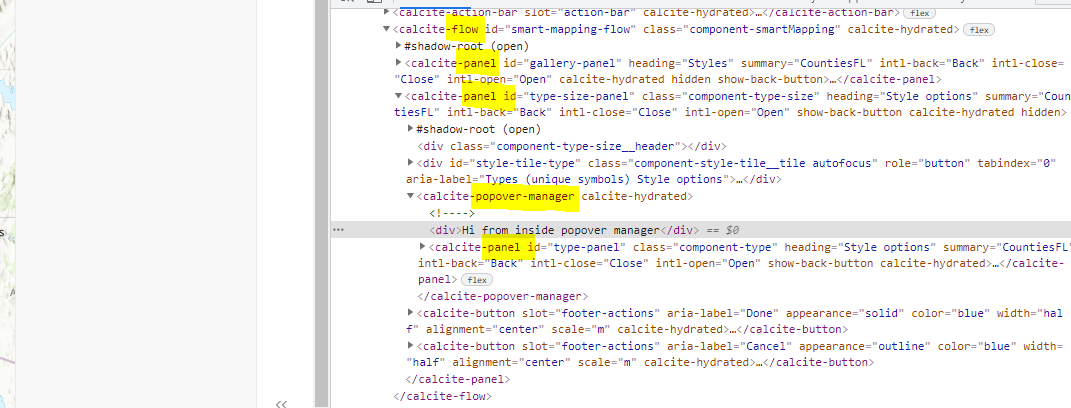Select the </calcite-flow> closing tag row
The image size is (1071, 408).
point(443,396)
